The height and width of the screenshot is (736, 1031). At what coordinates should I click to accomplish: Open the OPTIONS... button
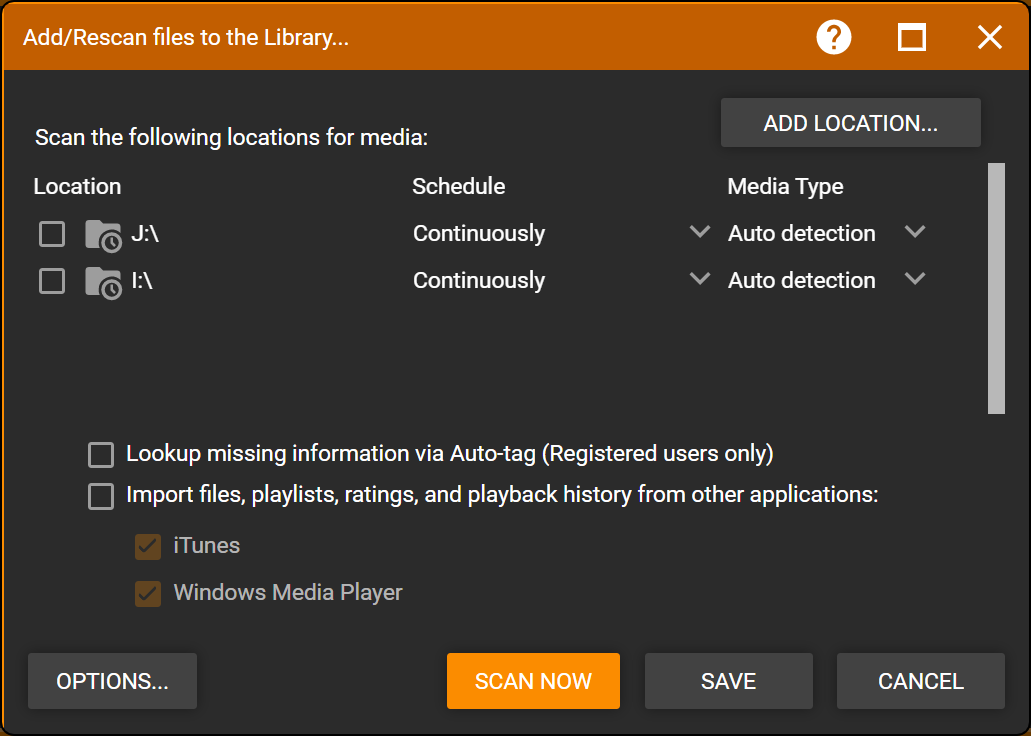[112, 681]
